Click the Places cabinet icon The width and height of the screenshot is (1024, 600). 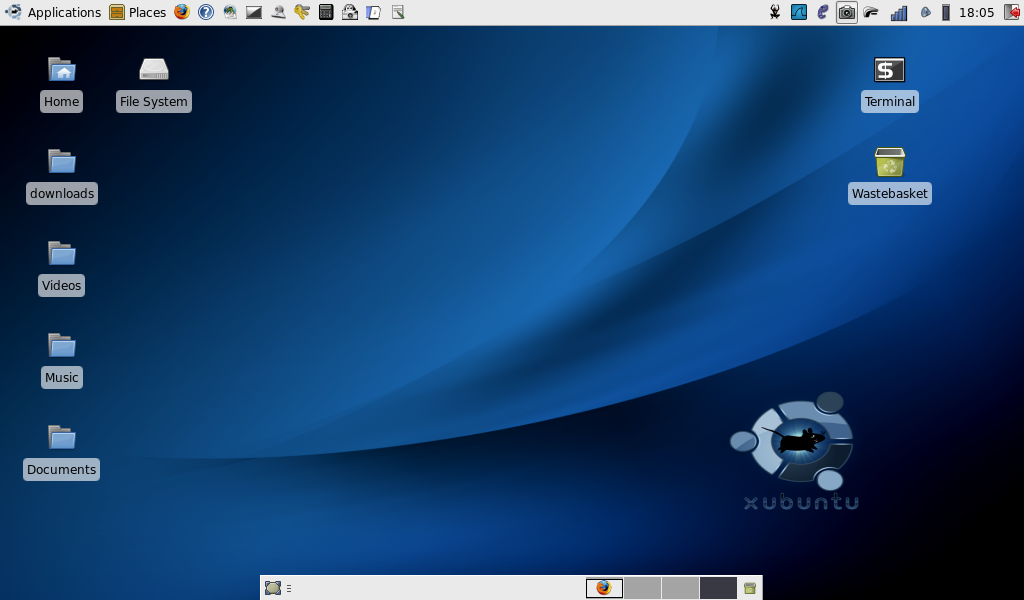click(117, 12)
